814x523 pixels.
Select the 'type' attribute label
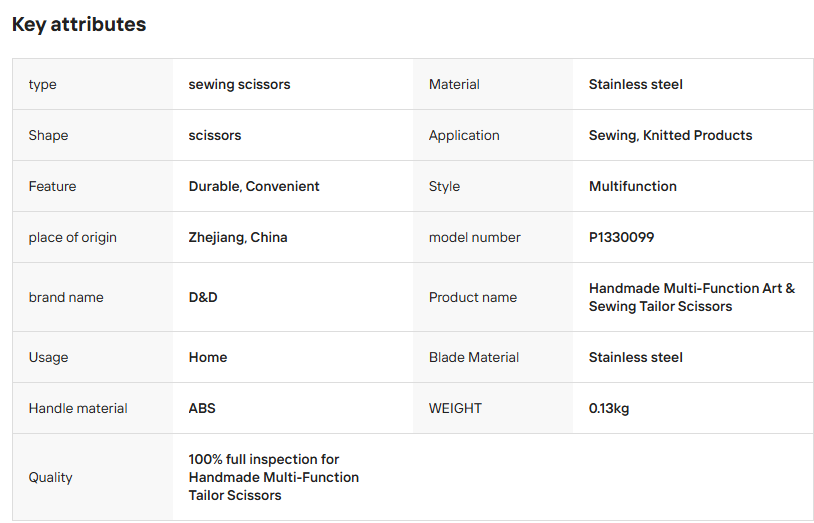[x=43, y=84]
